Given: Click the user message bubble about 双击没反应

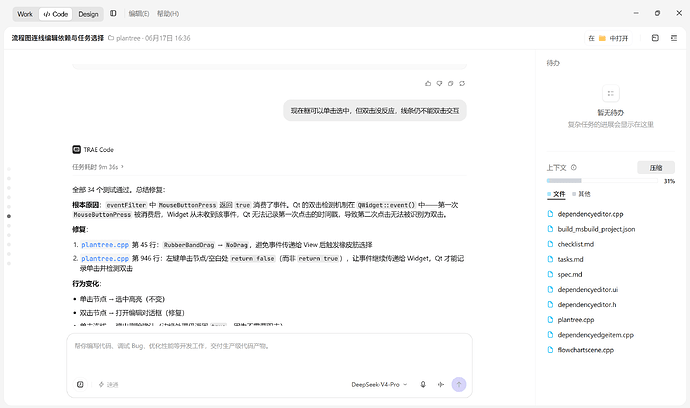Looking at the screenshot, I should [375, 111].
